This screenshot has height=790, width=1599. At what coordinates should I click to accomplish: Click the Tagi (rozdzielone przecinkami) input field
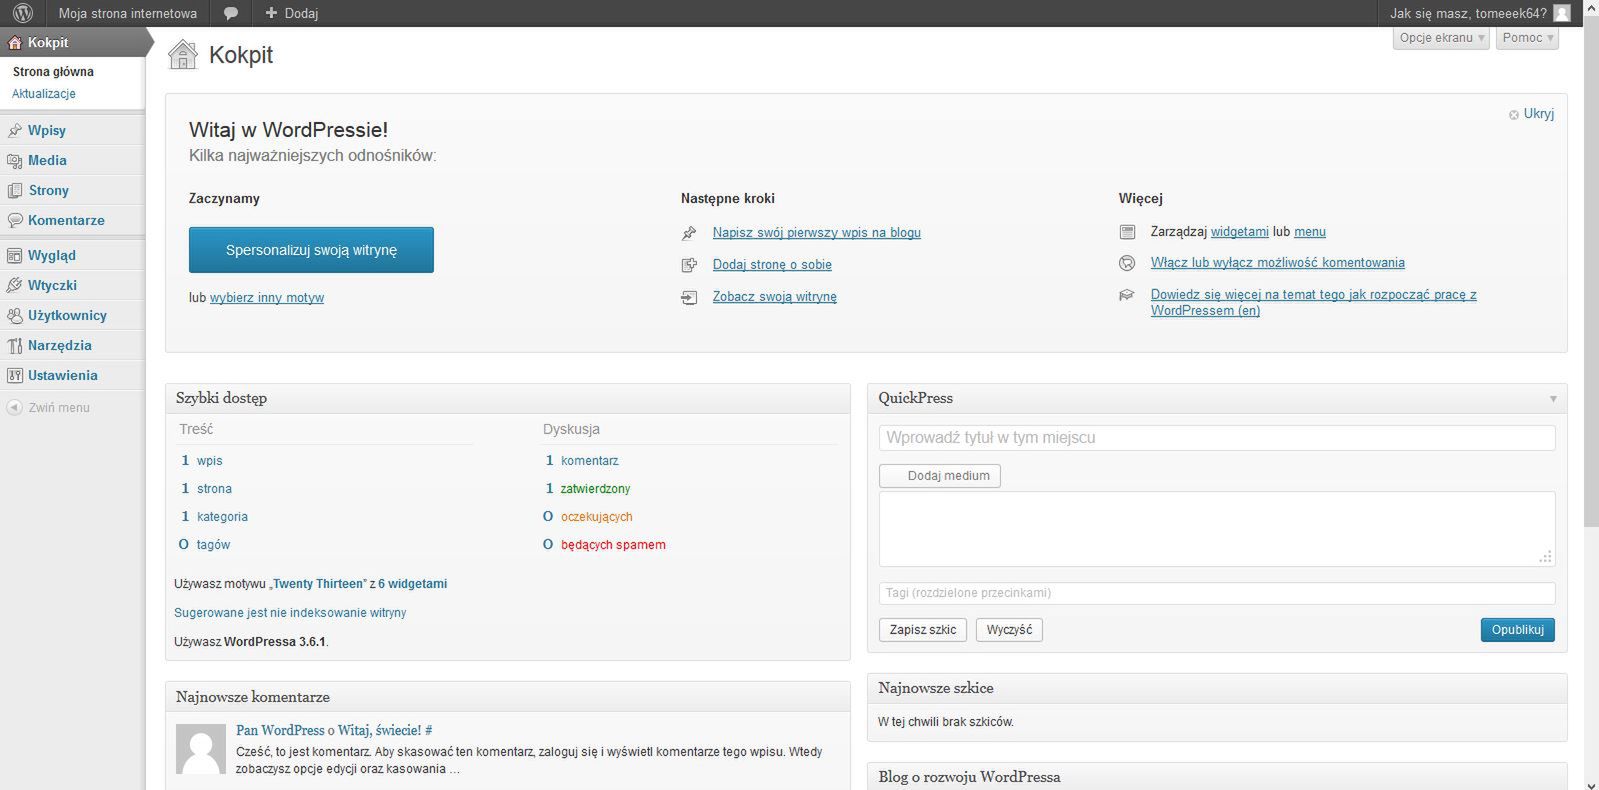[x=1217, y=593]
